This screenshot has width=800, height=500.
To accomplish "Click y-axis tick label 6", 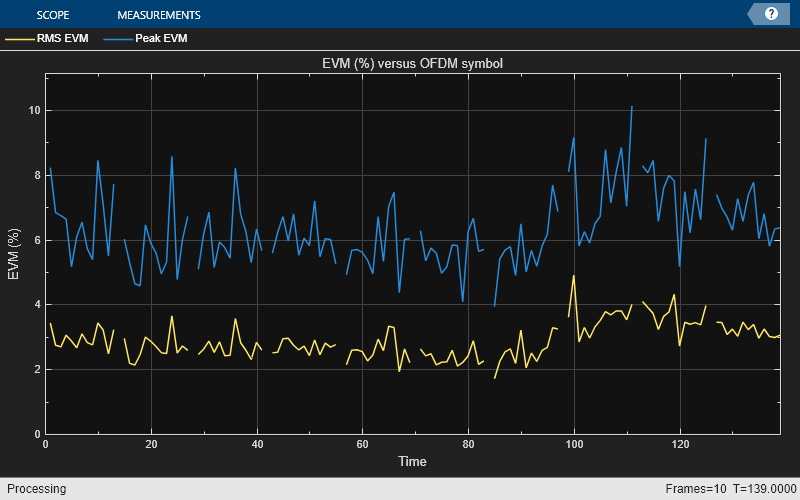I will pos(35,240).
